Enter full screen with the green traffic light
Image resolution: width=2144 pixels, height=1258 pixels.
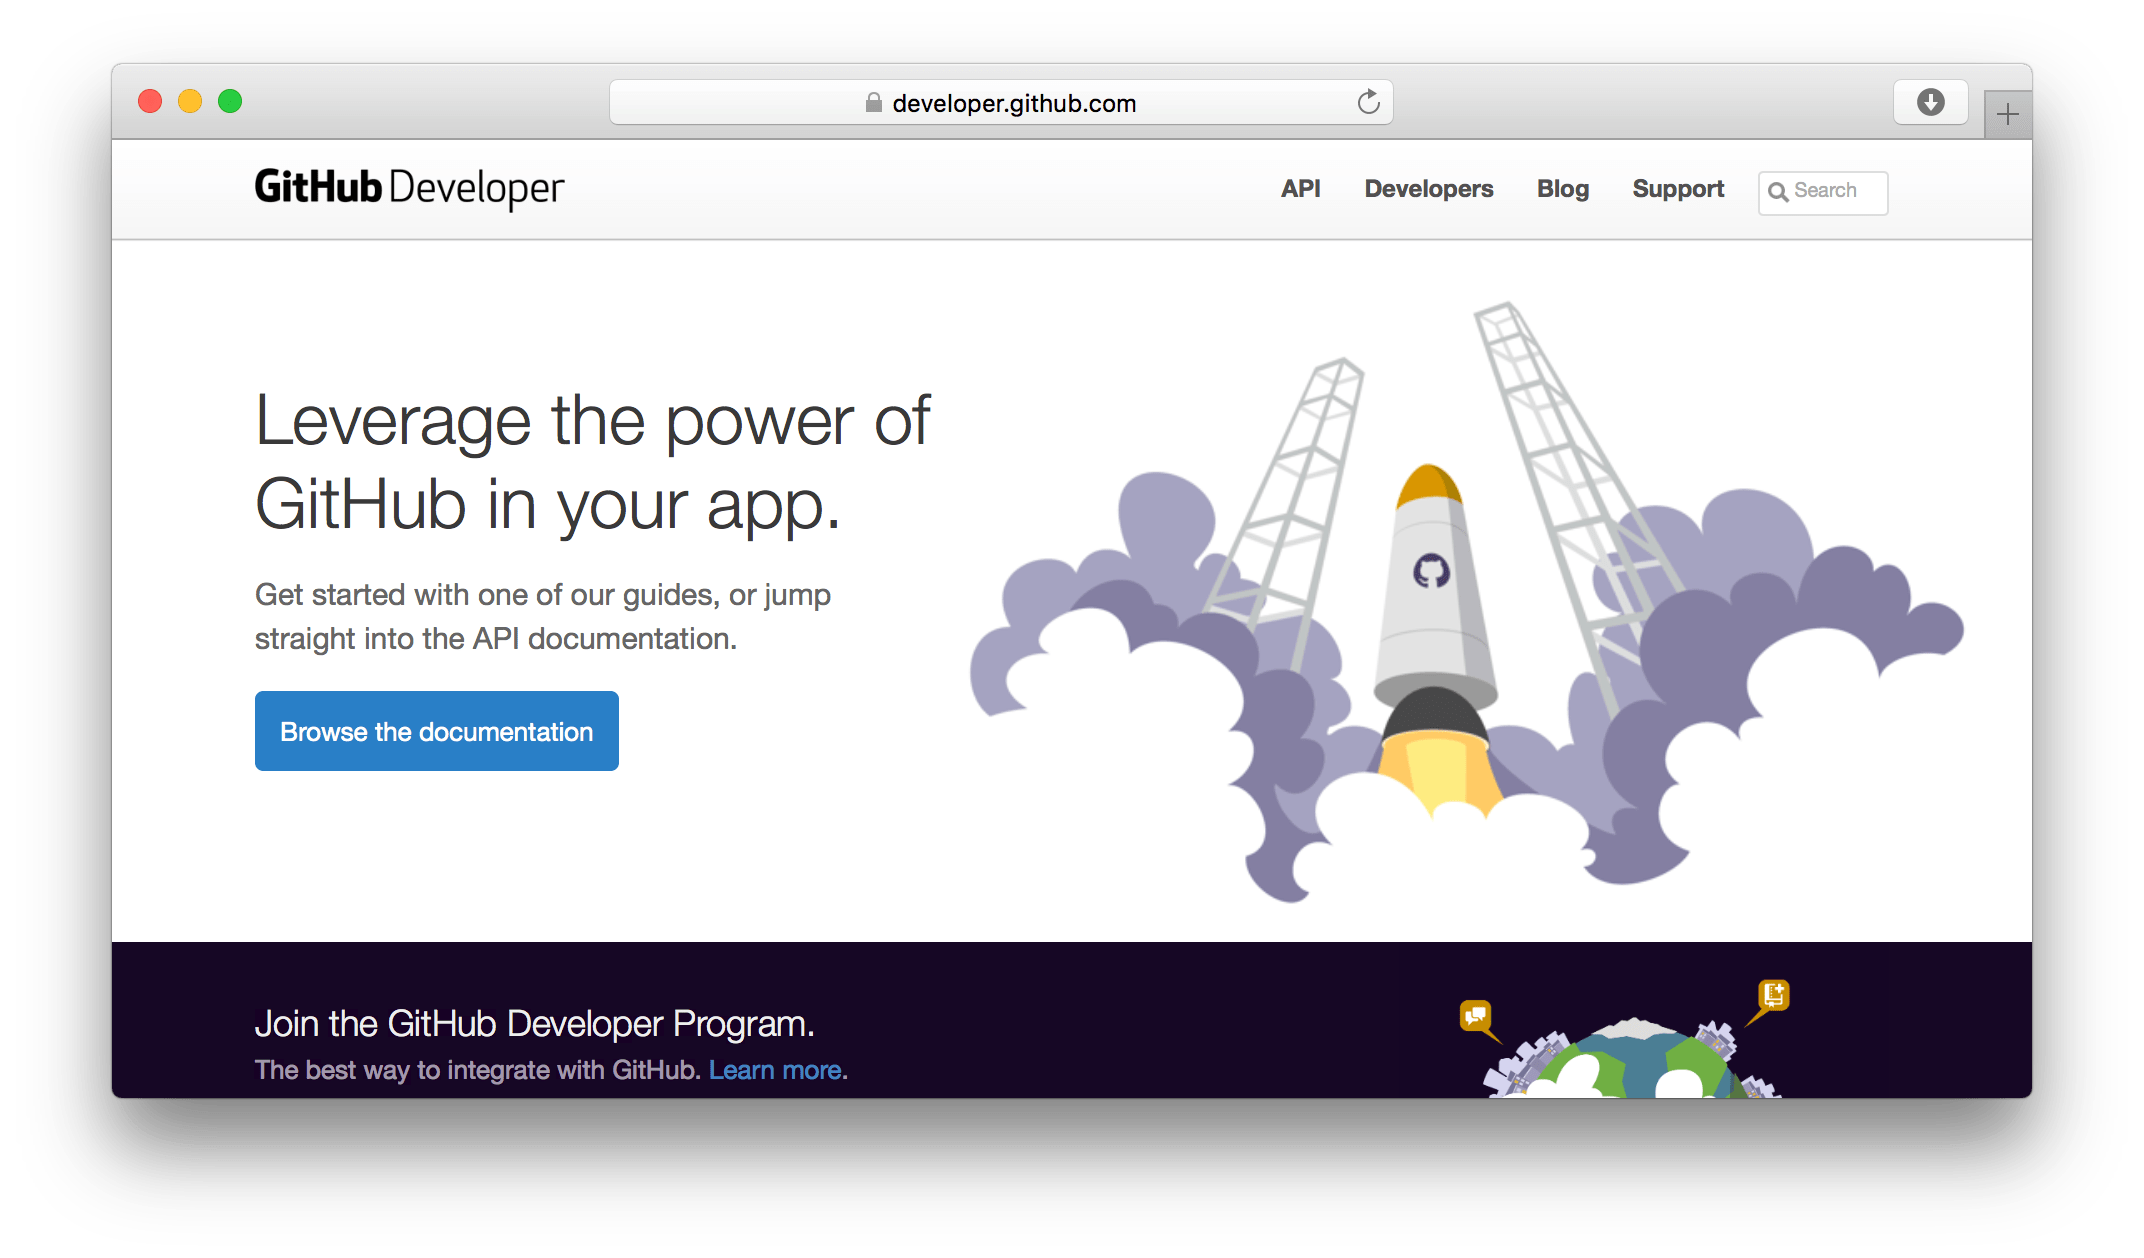pyautogui.click(x=230, y=101)
